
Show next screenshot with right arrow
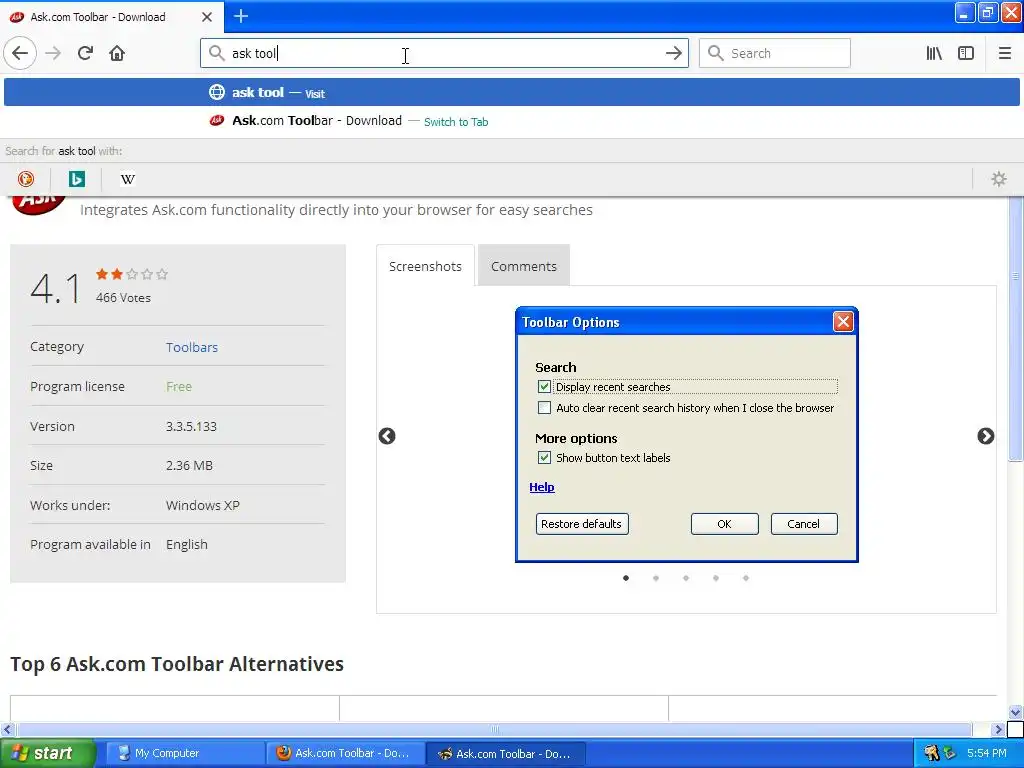(985, 436)
